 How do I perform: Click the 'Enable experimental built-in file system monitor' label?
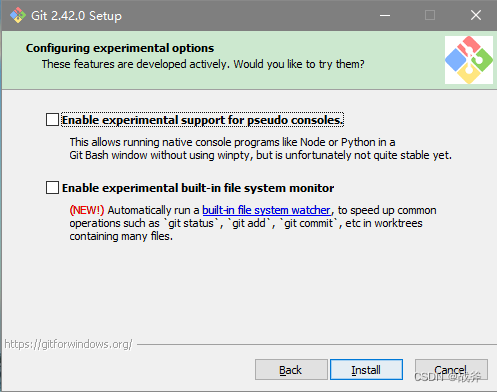(x=198, y=188)
